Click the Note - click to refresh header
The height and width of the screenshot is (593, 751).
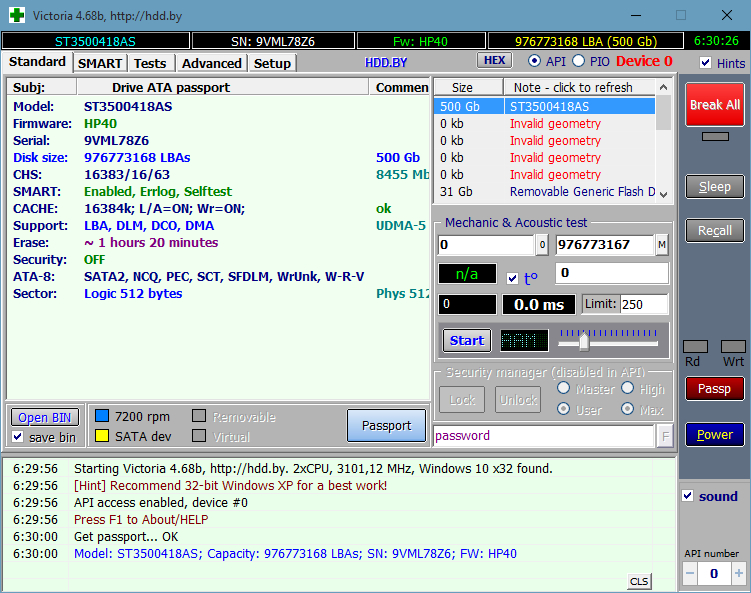click(579, 88)
